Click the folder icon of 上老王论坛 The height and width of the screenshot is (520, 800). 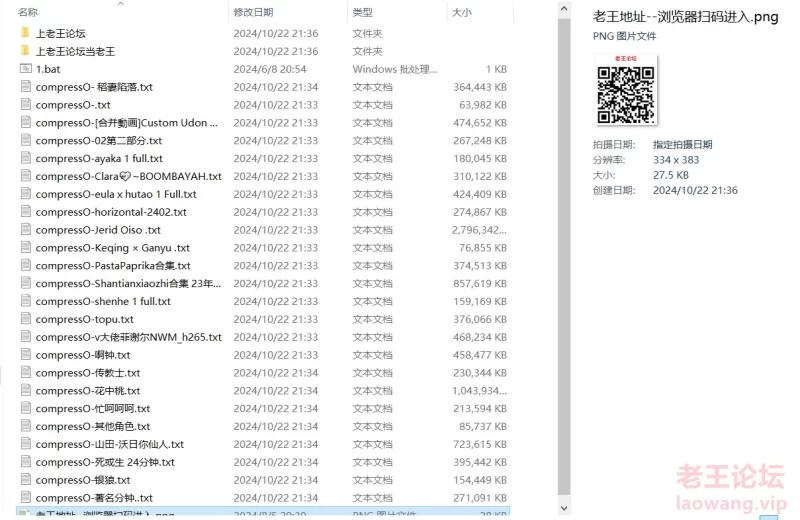tap(26, 33)
